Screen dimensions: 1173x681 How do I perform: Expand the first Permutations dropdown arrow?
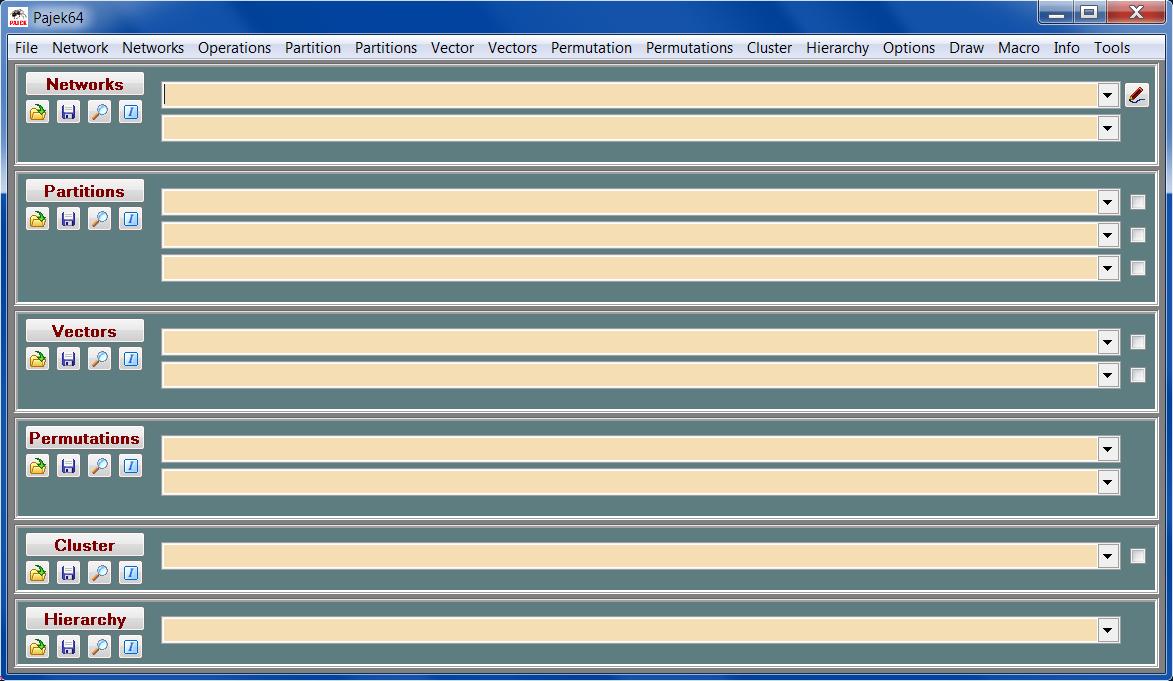point(1108,449)
